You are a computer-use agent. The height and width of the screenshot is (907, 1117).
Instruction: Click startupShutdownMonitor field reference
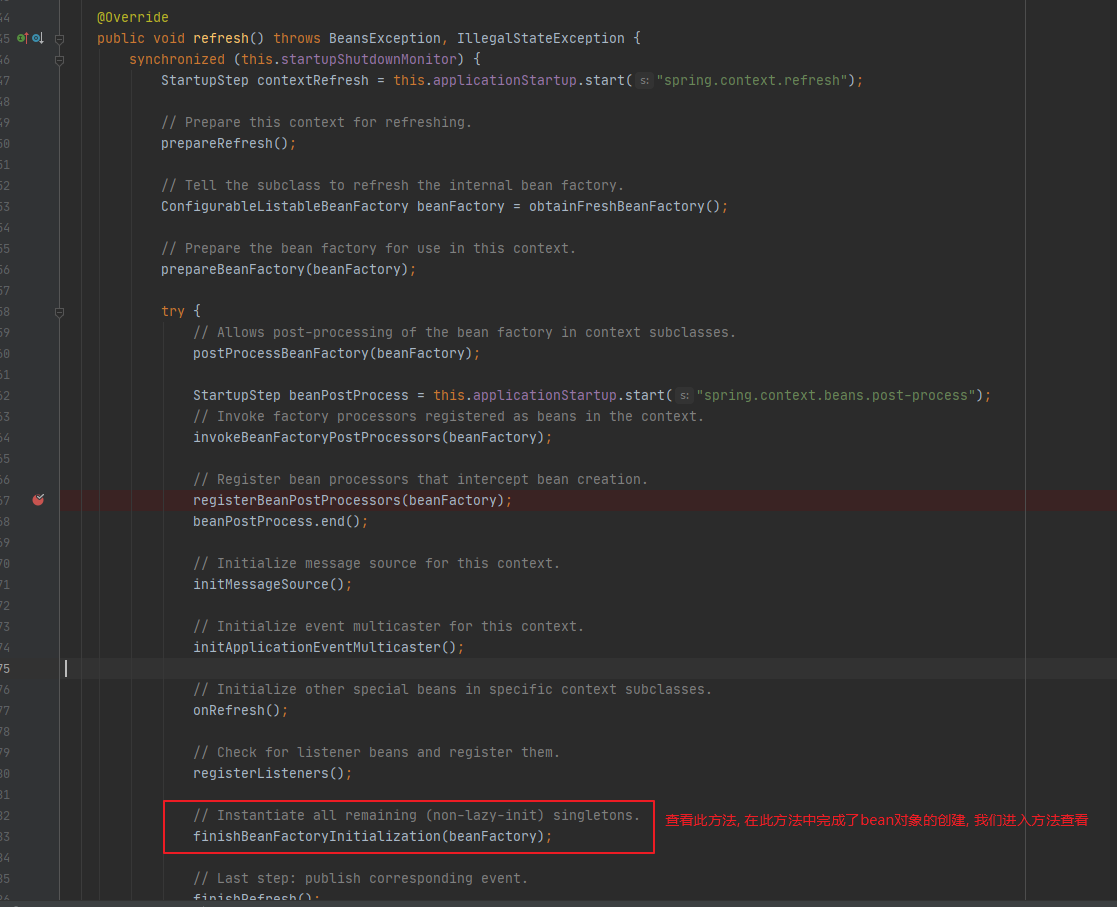pyautogui.click(x=368, y=59)
